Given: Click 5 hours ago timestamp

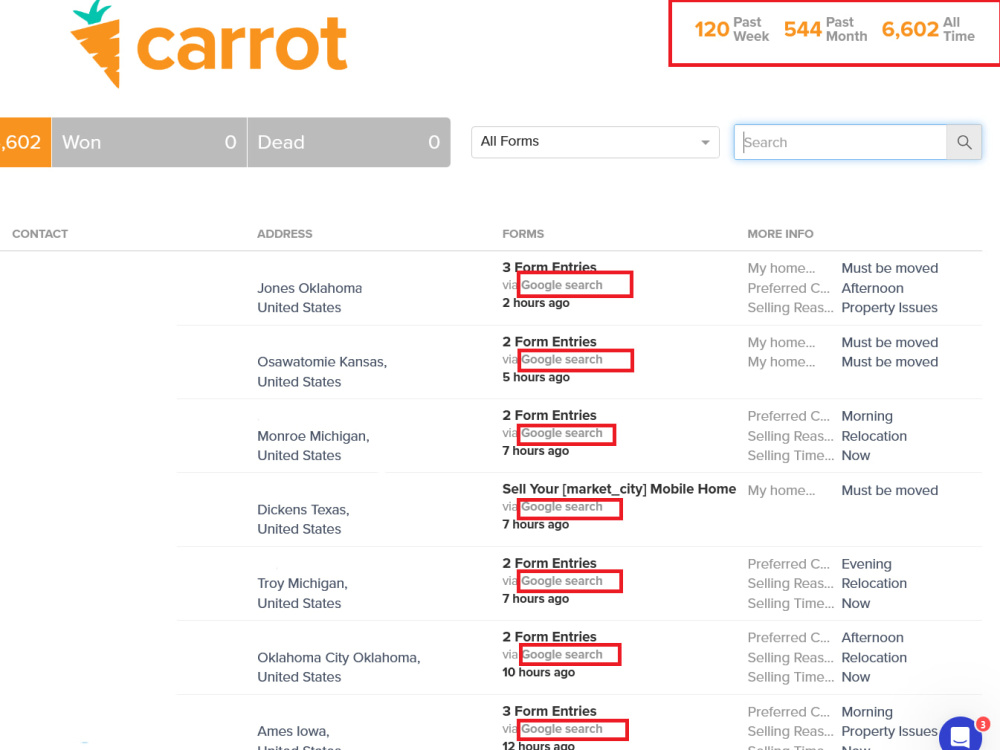Looking at the screenshot, I should [x=536, y=377].
